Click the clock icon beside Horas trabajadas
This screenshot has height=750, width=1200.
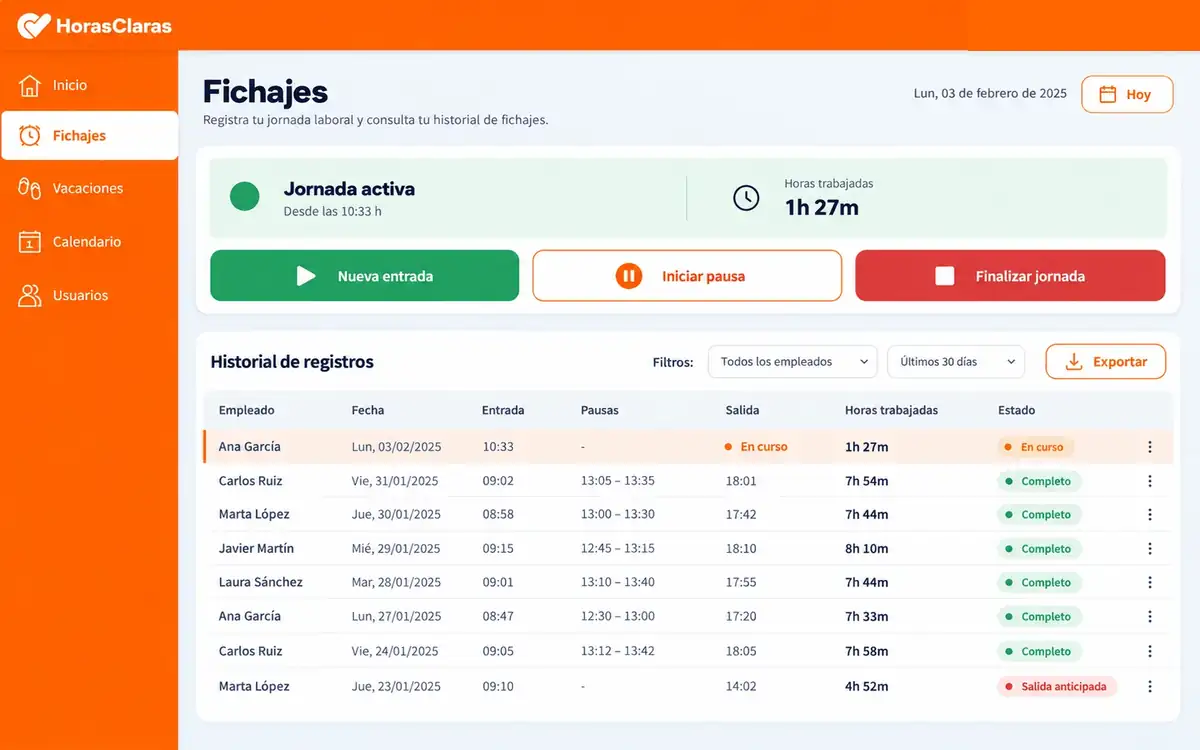click(746, 198)
